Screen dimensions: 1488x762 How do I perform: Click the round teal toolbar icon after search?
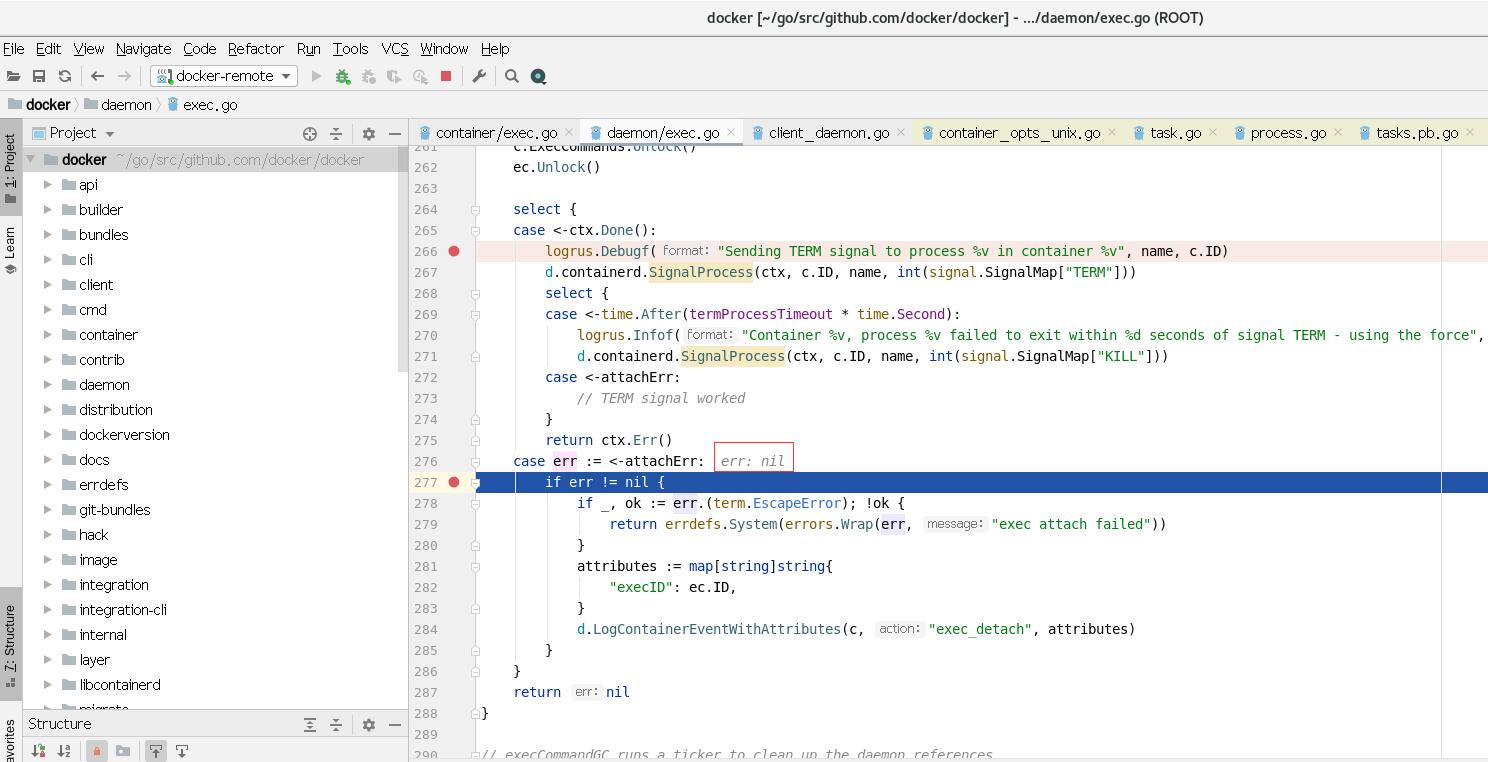[538, 76]
